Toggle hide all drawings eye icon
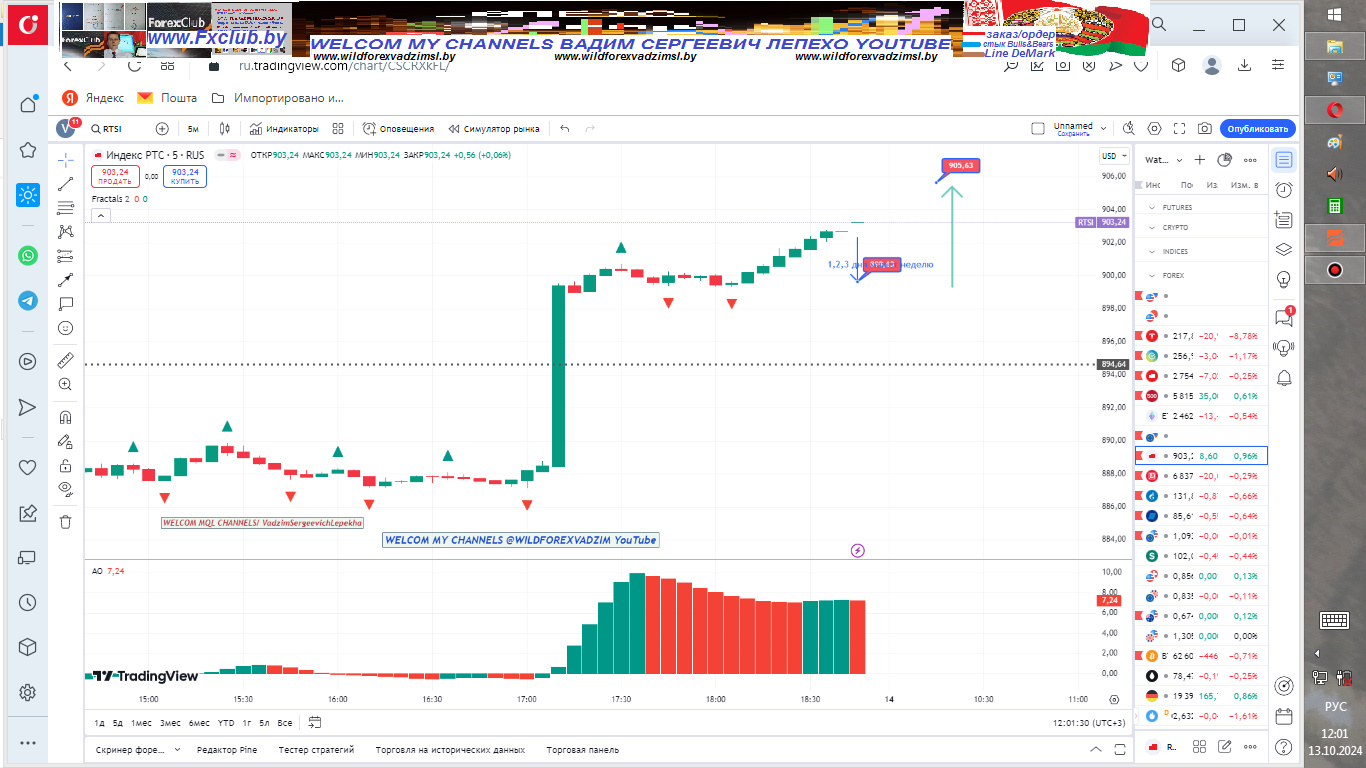The width and height of the screenshot is (1366, 768). (x=65, y=489)
